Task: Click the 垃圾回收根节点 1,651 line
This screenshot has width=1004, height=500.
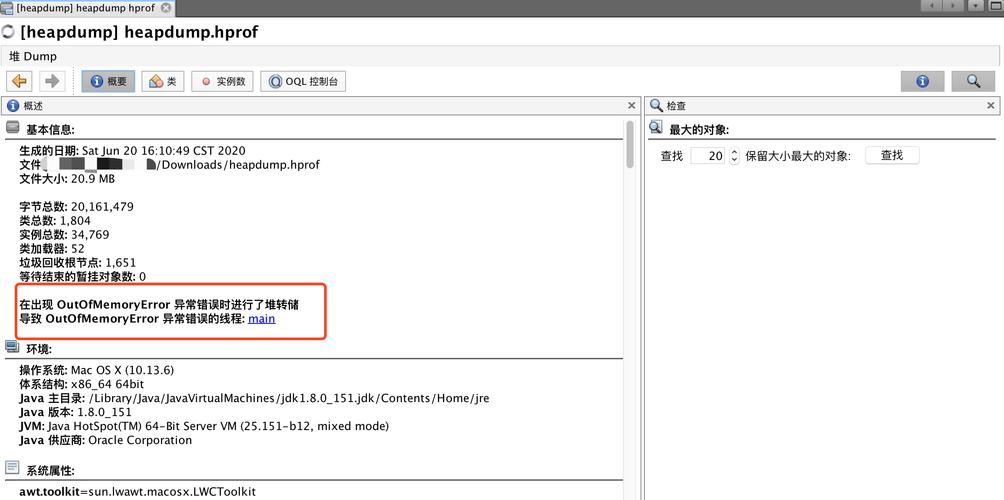Action: (77, 262)
